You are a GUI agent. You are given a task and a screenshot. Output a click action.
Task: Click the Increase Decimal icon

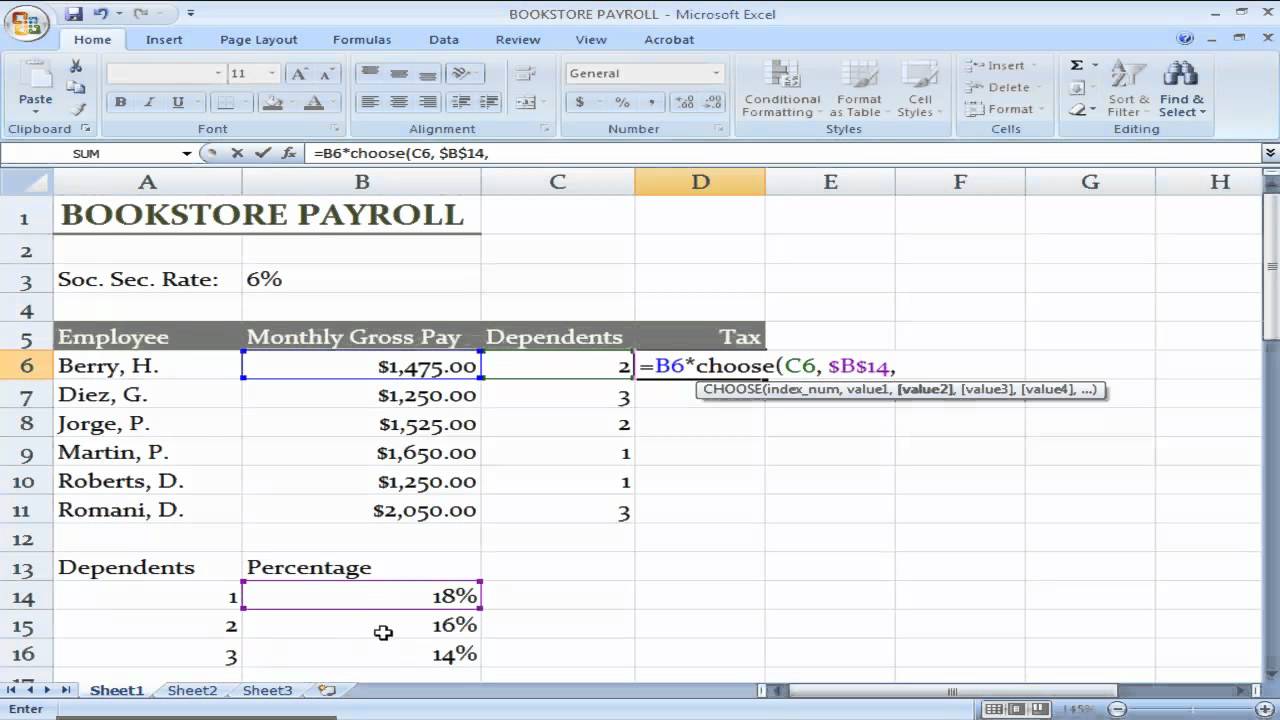tap(685, 102)
